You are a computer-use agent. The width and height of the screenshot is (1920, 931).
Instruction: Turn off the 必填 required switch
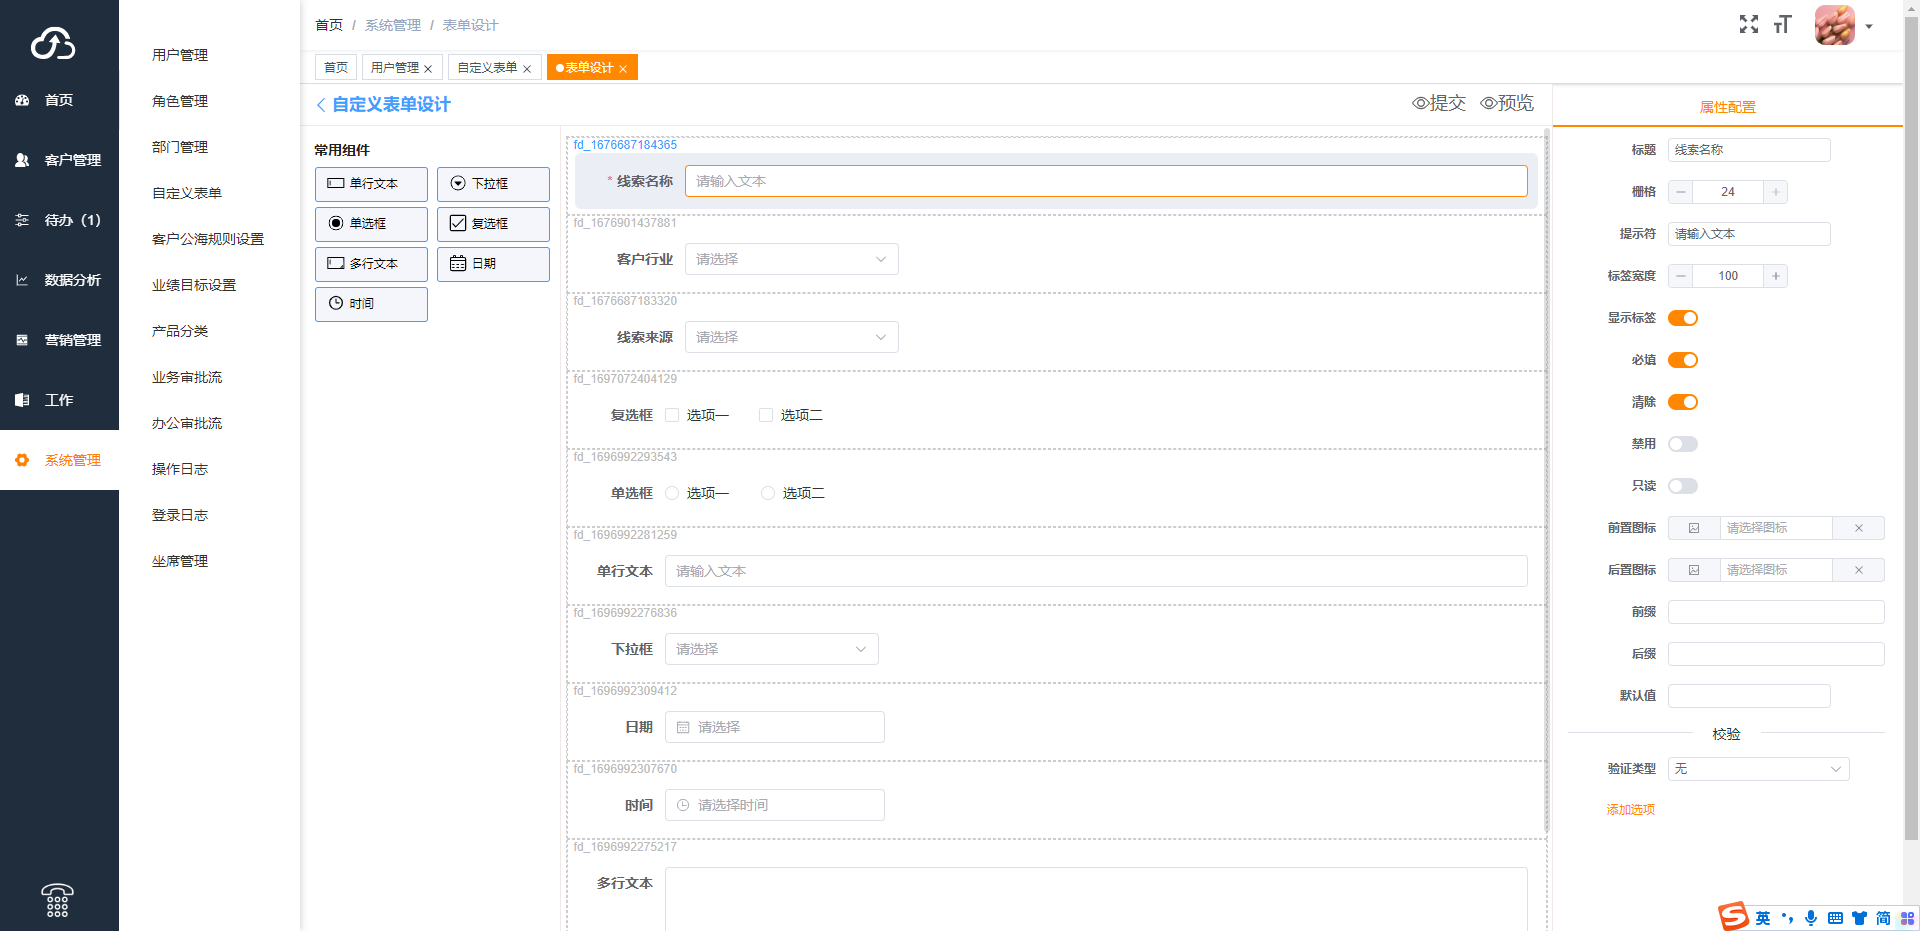tap(1683, 360)
